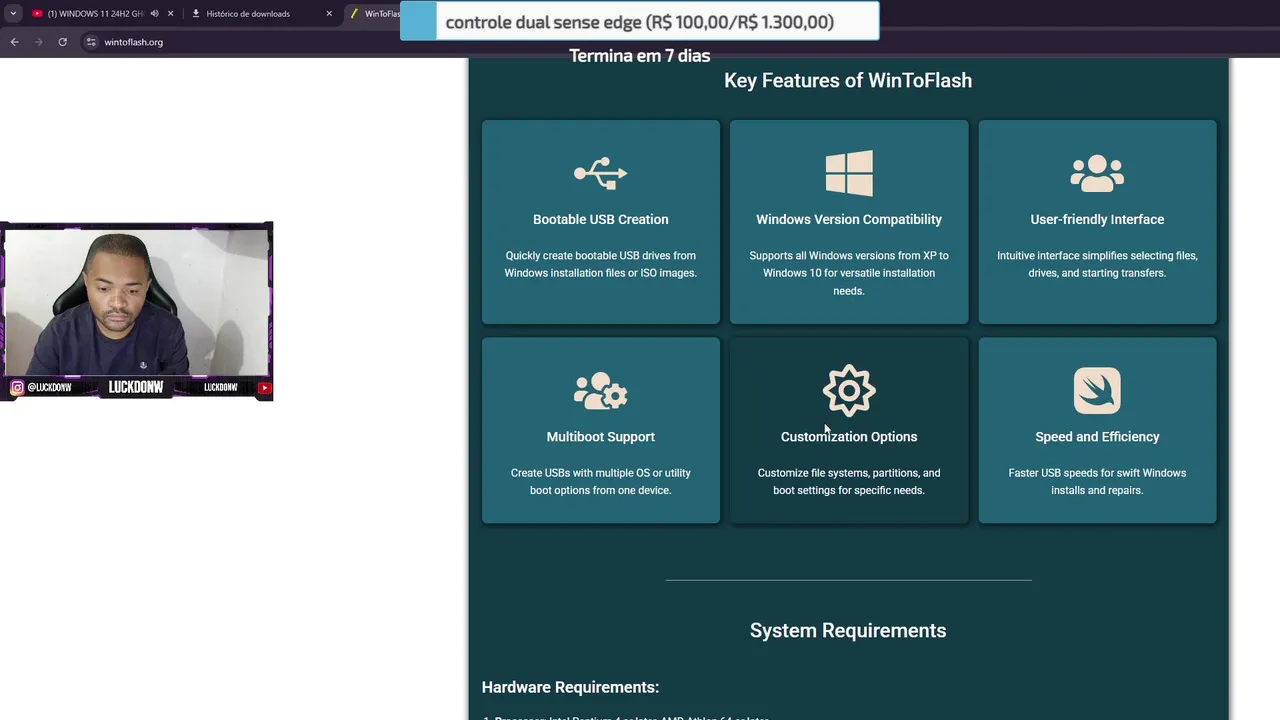Switch to the Histórico de downloads tab

pos(248,14)
